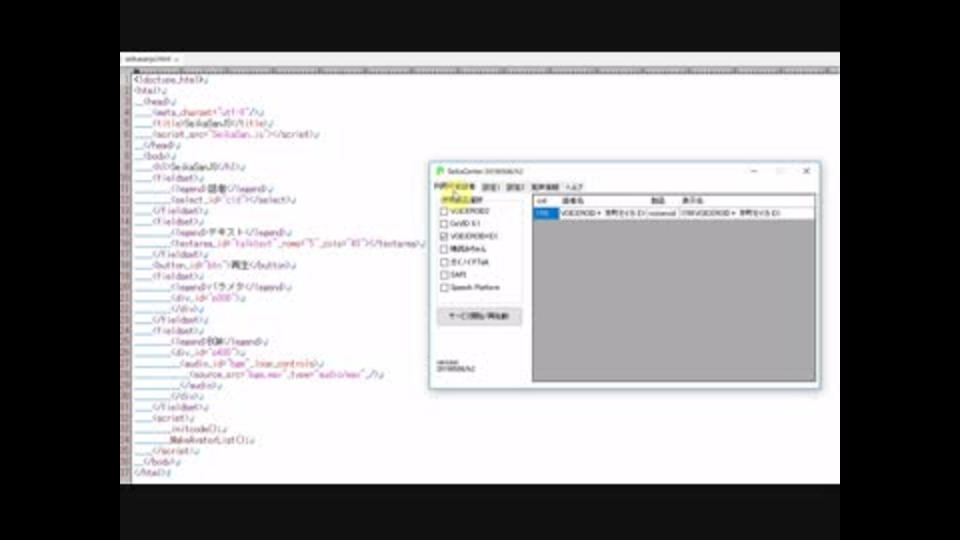Click the cid column header
Viewport: 960px width, 540px height.
[x=546, y=201]
